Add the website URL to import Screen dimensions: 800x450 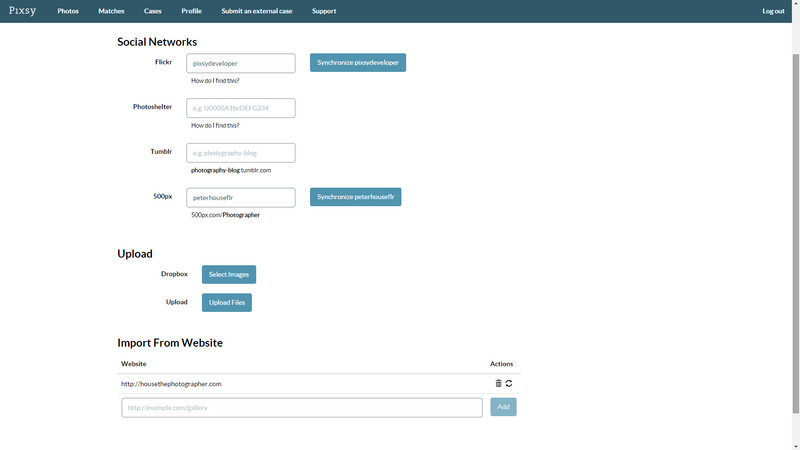coord(503,407)
